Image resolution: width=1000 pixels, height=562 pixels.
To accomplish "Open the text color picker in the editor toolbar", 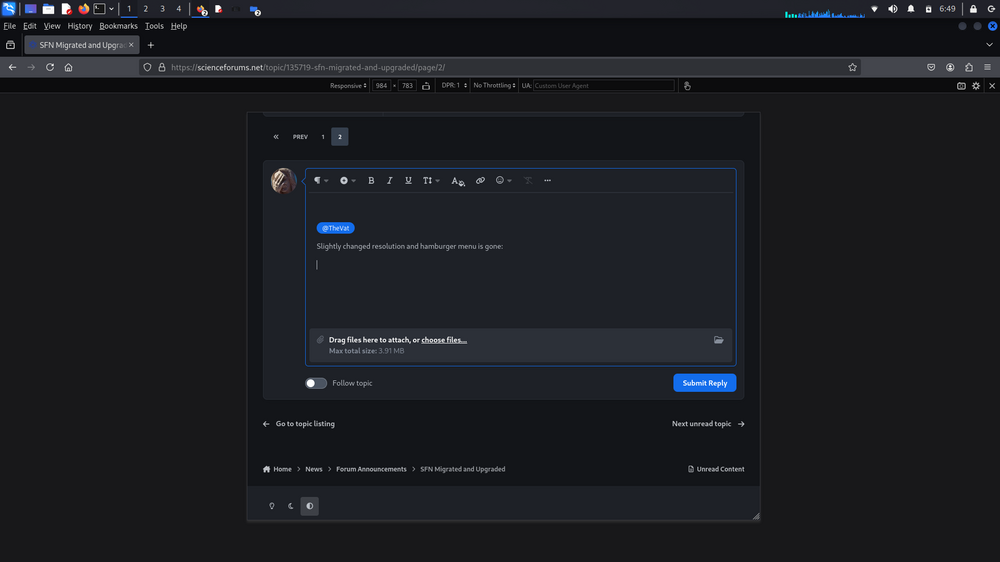I will point(457,181).
